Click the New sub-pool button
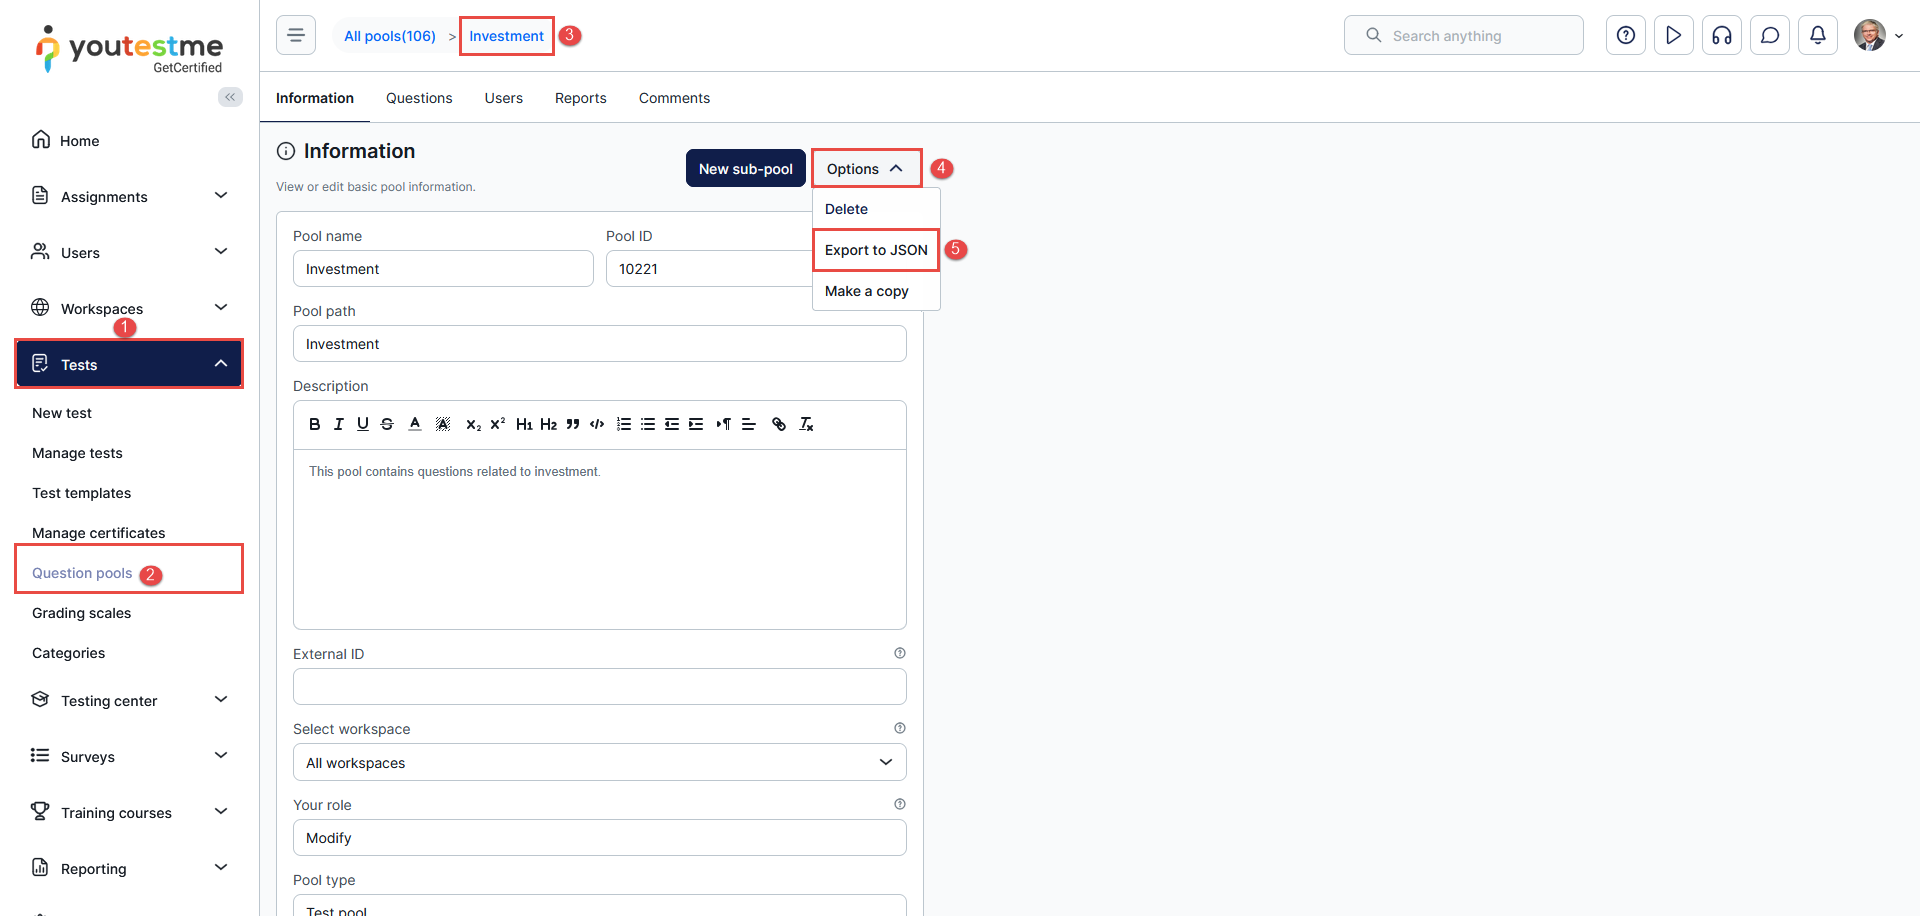 coord(745,169)
